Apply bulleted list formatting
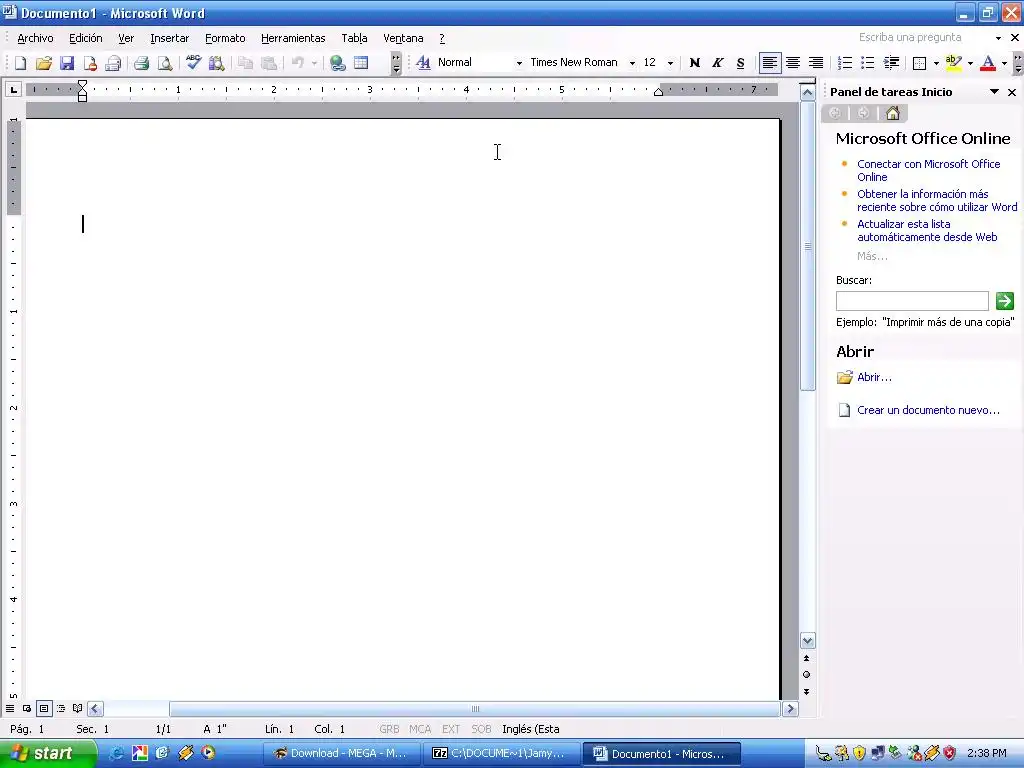 (867, 63)
